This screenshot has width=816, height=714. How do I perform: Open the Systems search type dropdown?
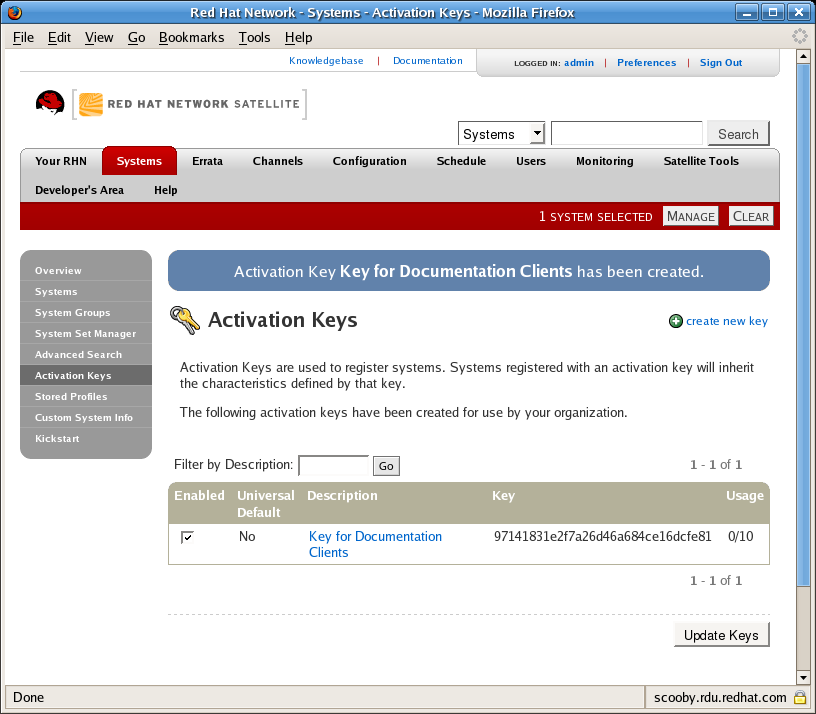501,134
